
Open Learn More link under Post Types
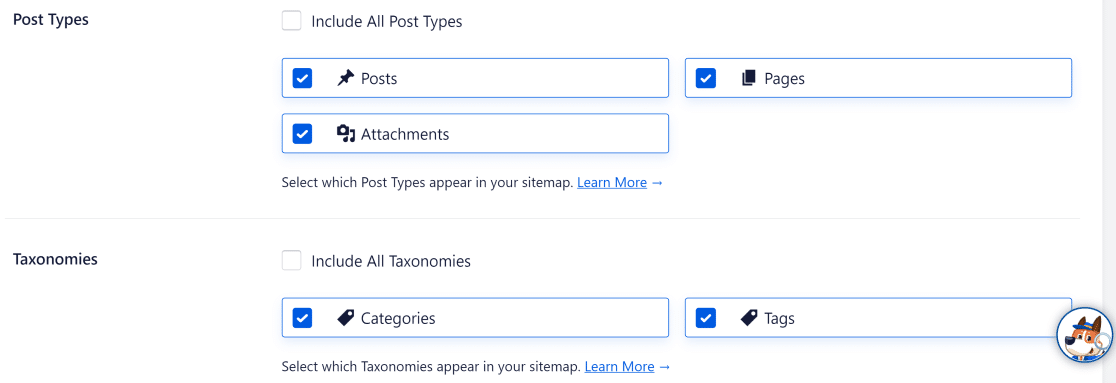pyautogui.click(x=612, y=182)
